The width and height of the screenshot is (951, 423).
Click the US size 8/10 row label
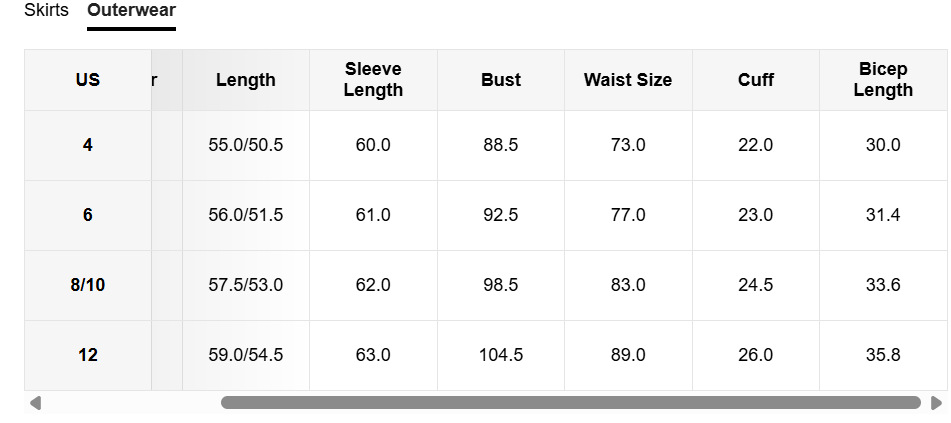[x=88, y=285]
